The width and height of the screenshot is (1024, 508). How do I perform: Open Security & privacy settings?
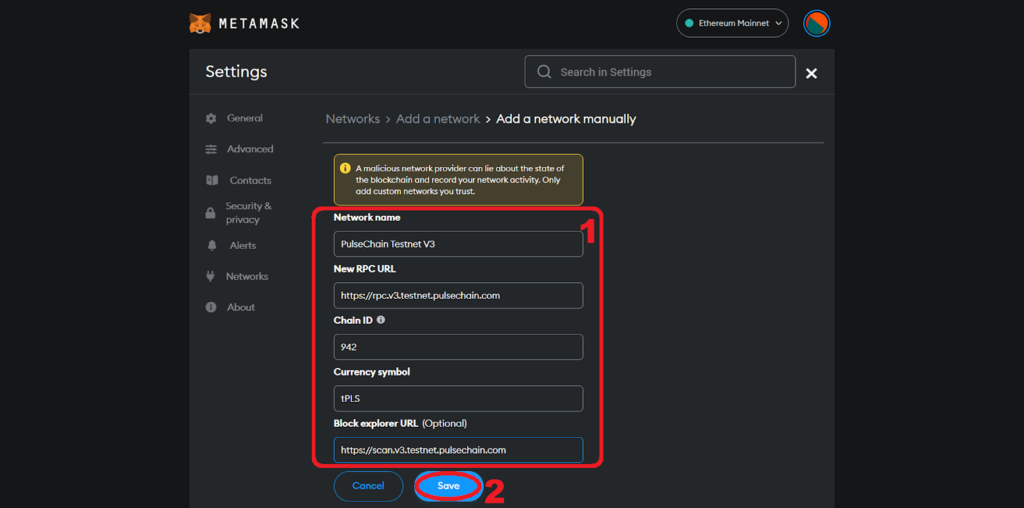pyautogui.click(x=248, y=213)
